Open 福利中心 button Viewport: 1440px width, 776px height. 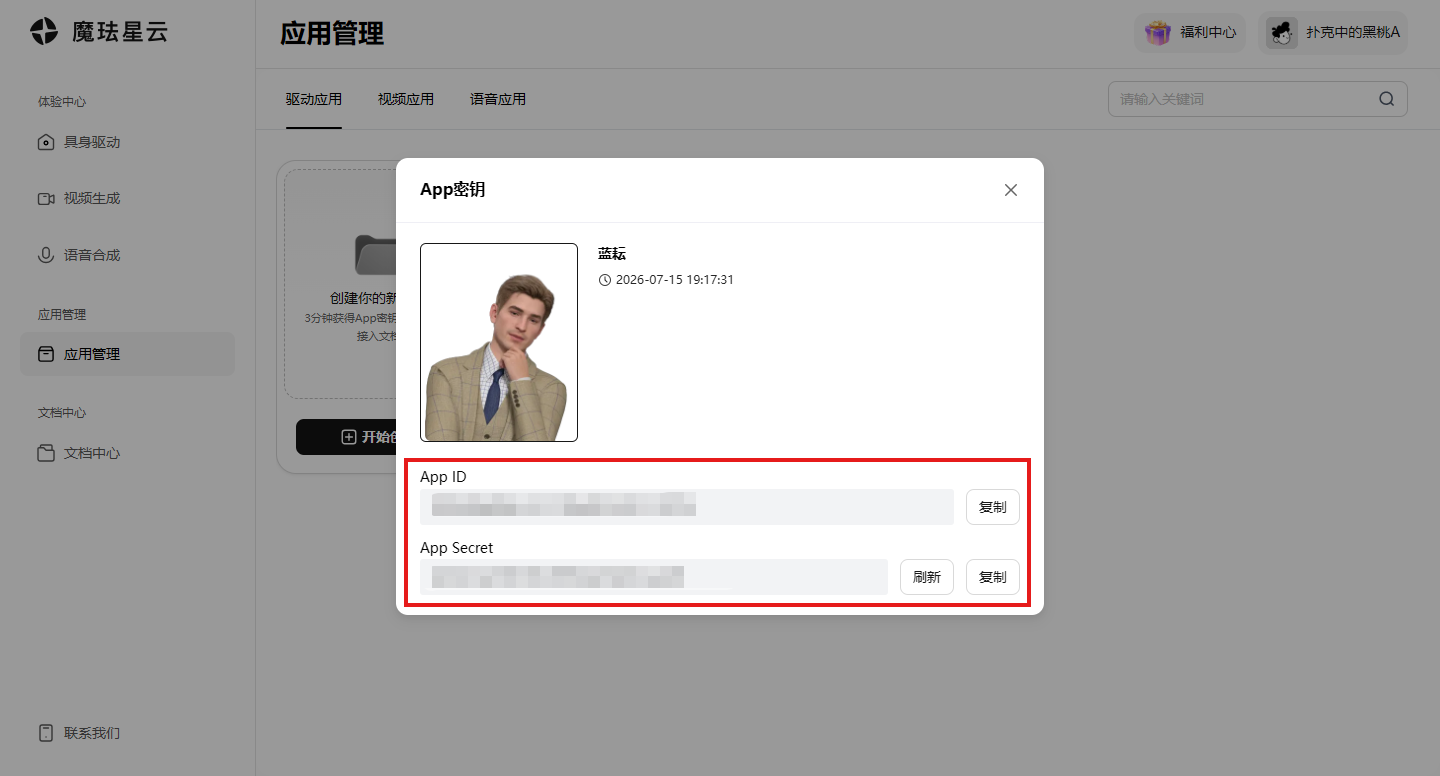1190,33
